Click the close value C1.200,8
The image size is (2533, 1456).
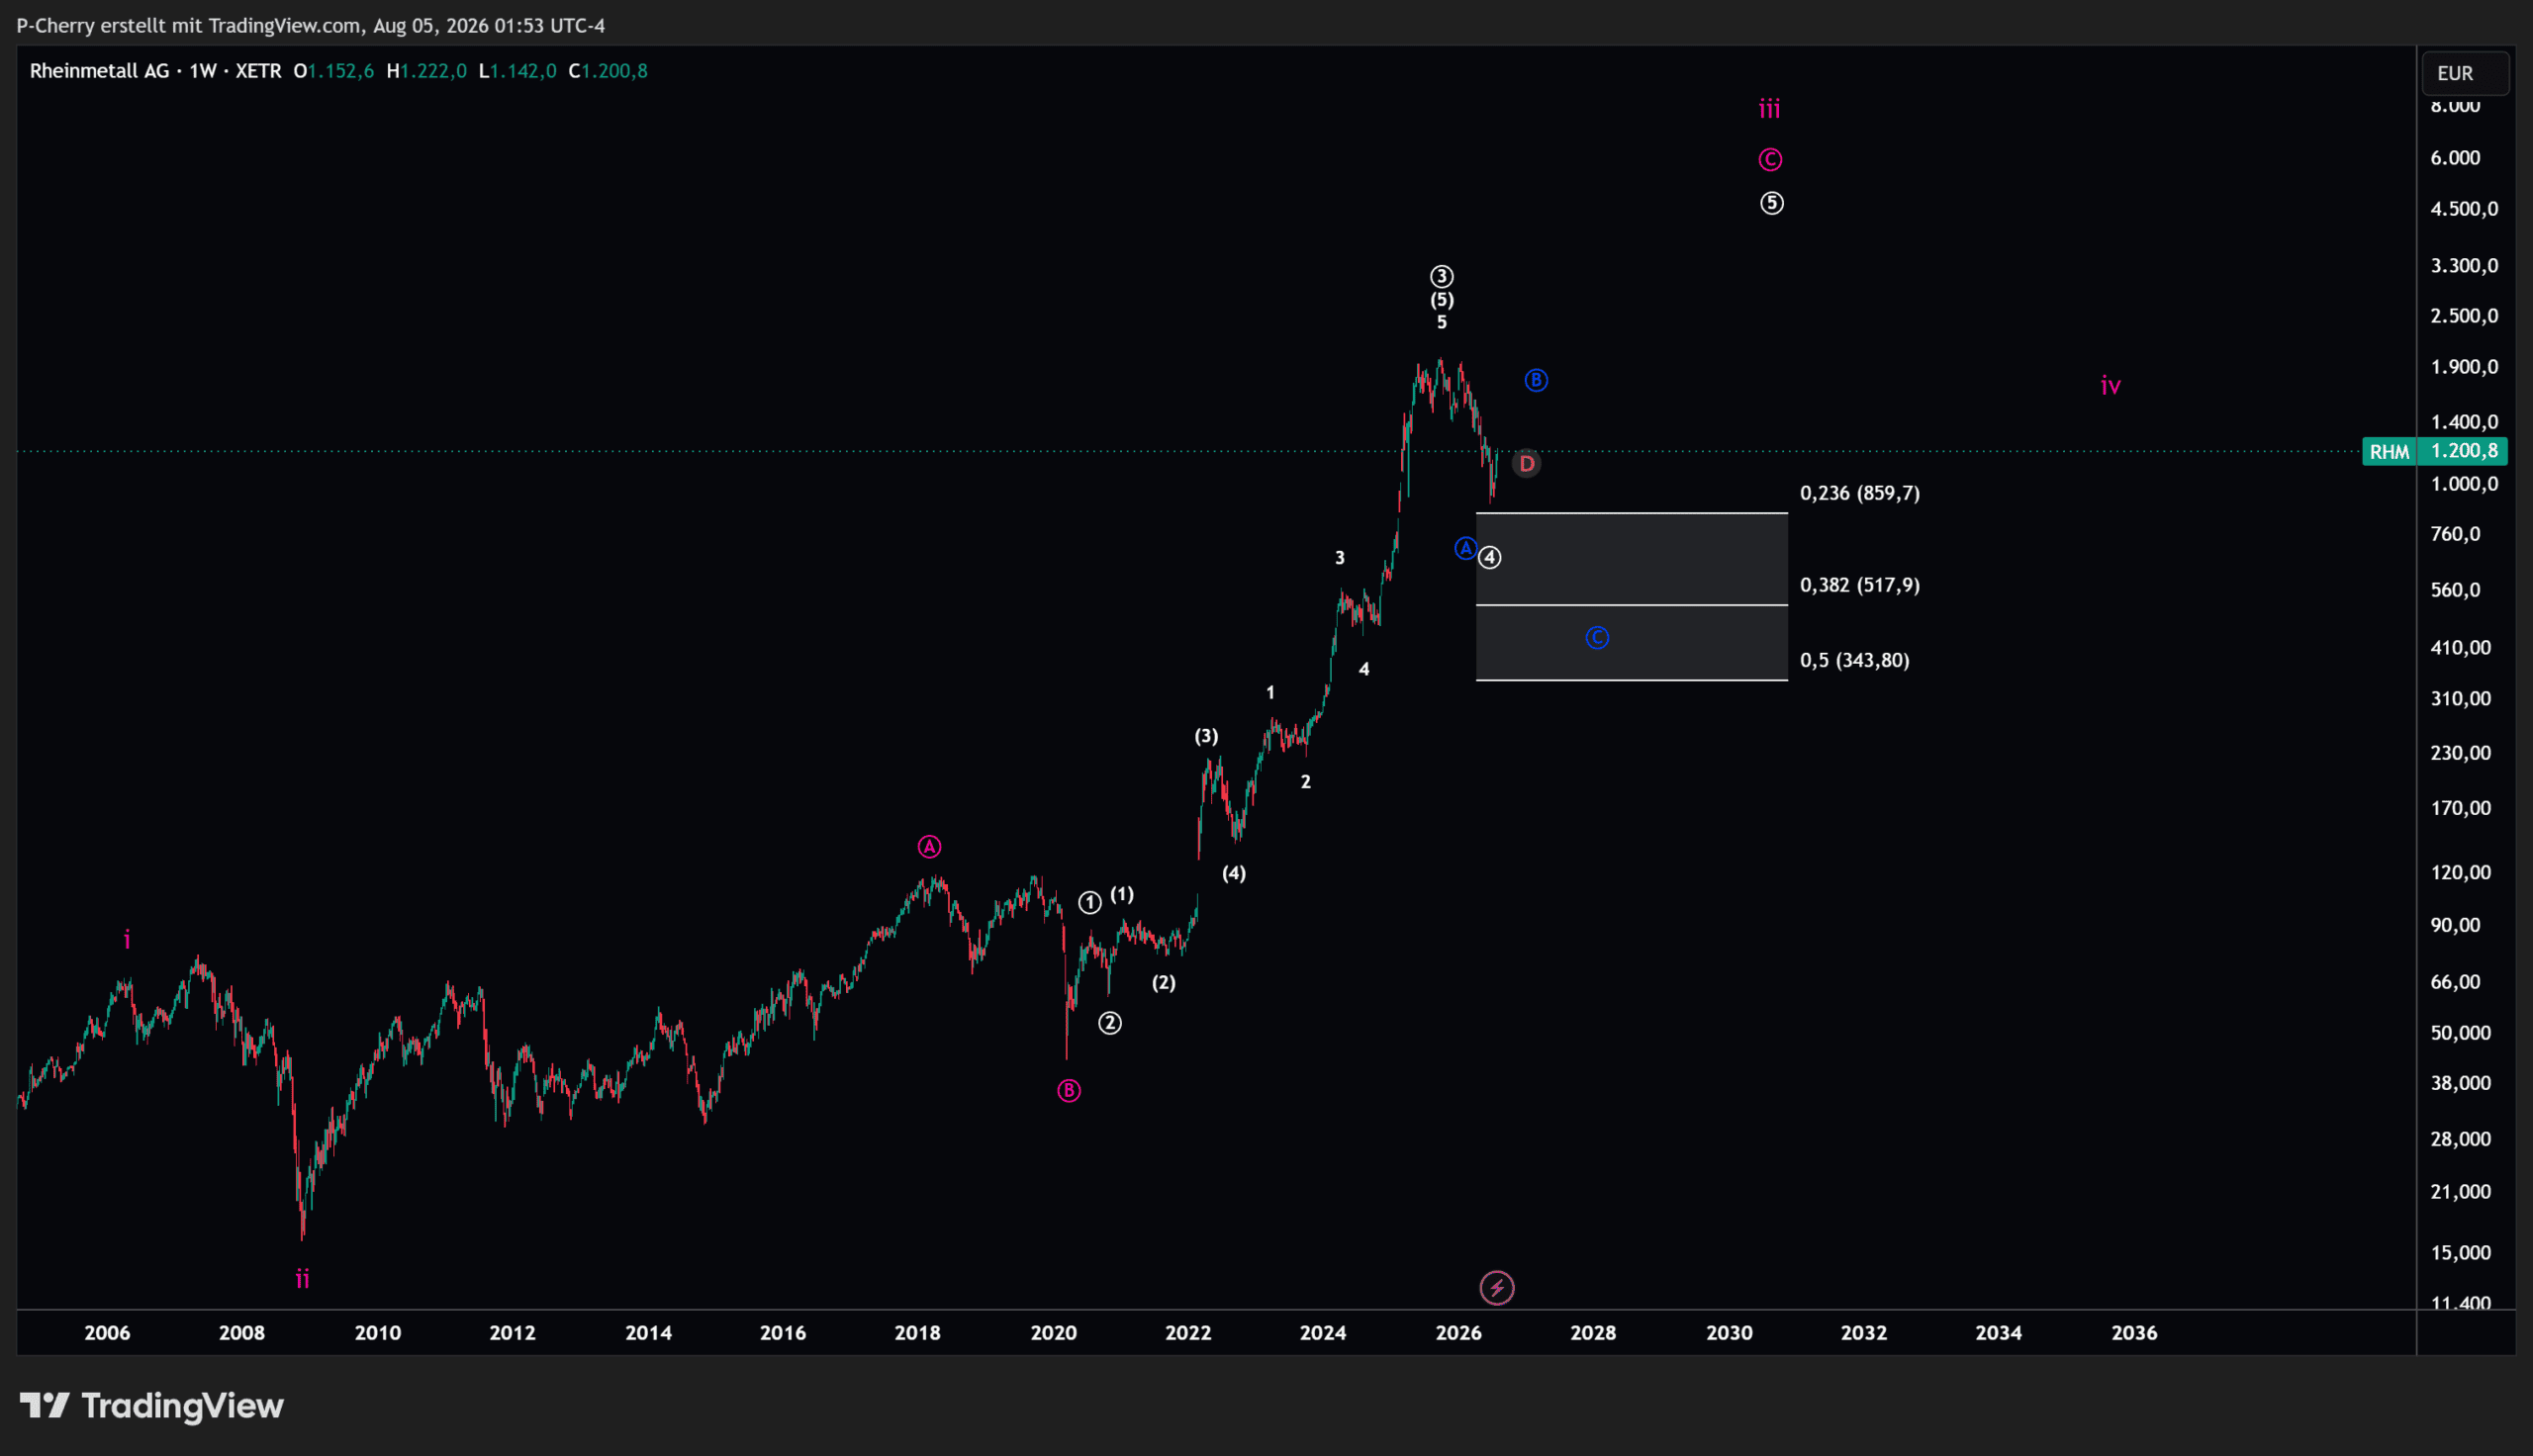(608, 71)
